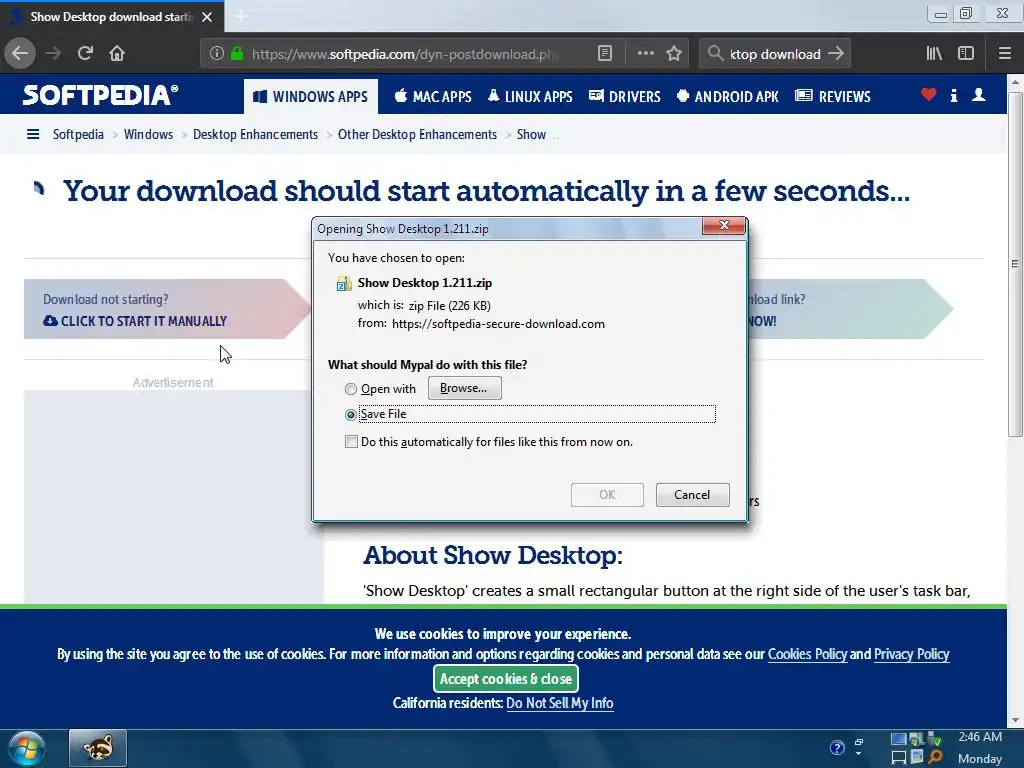The width and height of the screenshot is (1024, 768).
Task: Open Other Desktop Enhancements breadcrumb
Action: [417, 135]
